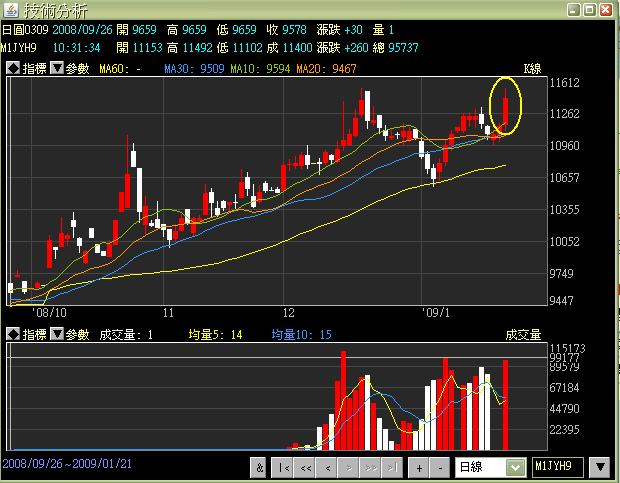
Task: Click the 2008/09/26 date in the header row
Action: pos(82,30)
